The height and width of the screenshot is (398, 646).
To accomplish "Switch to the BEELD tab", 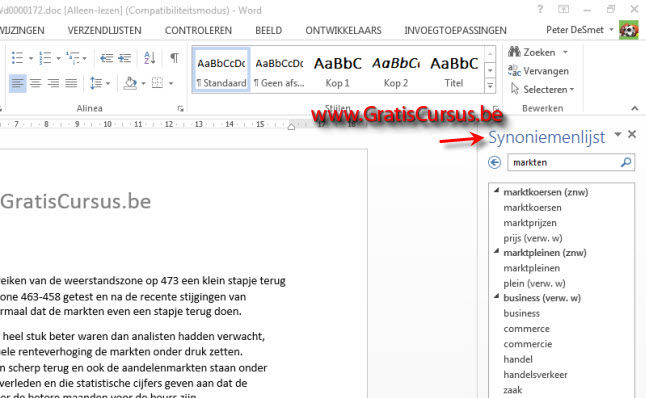I will pos(269,30).
